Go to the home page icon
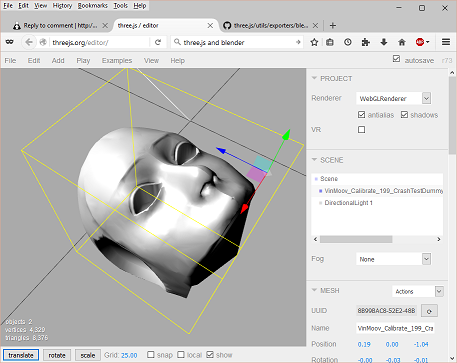This screenshot has width=457, height=363. tap(402, 42)
